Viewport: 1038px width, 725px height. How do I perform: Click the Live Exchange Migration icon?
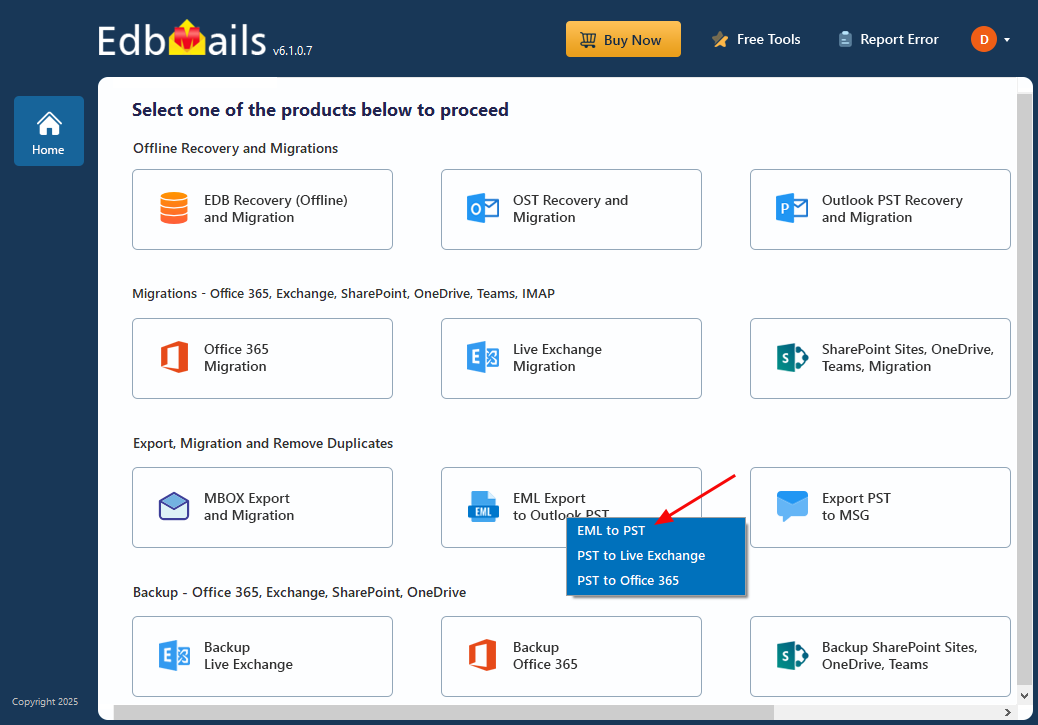[x=483, y=358]
